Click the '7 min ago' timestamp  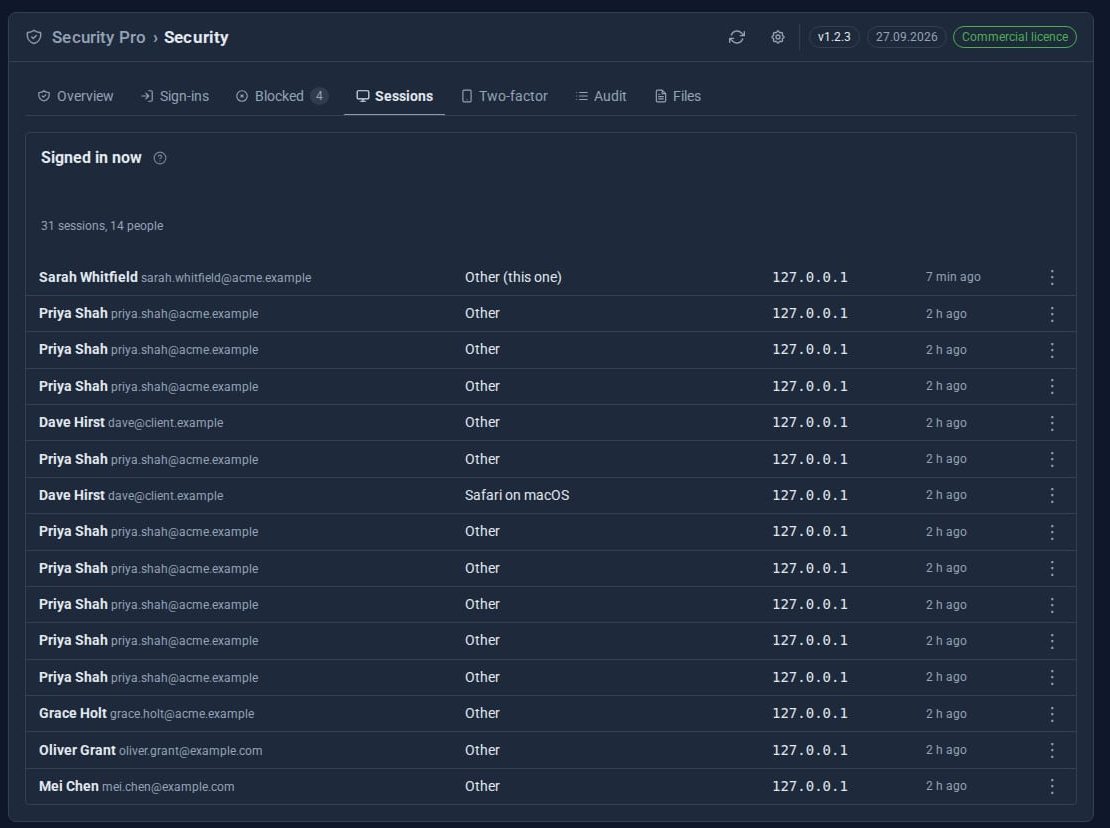click(953, 277)
